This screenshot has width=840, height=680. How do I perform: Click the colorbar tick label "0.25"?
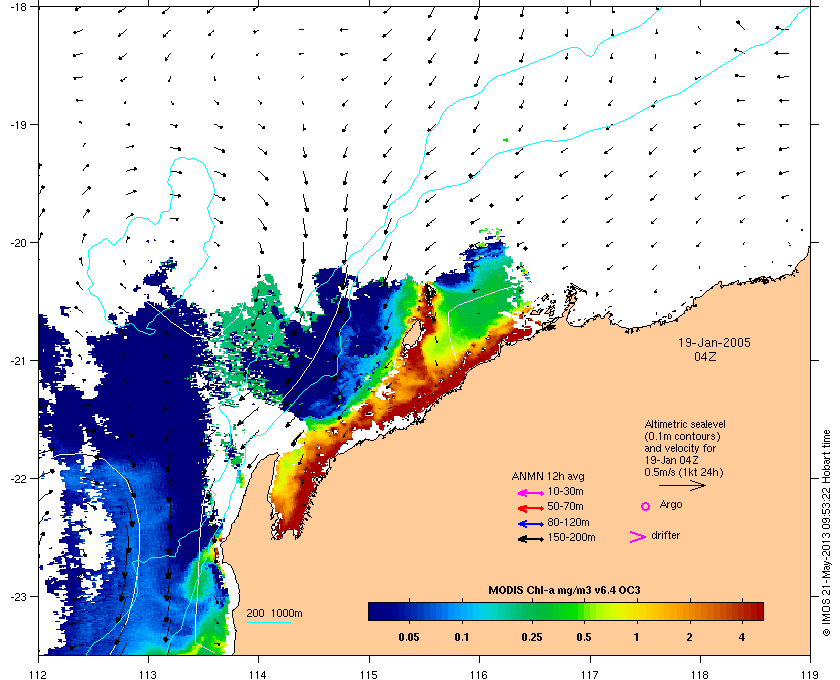point(531,638)
